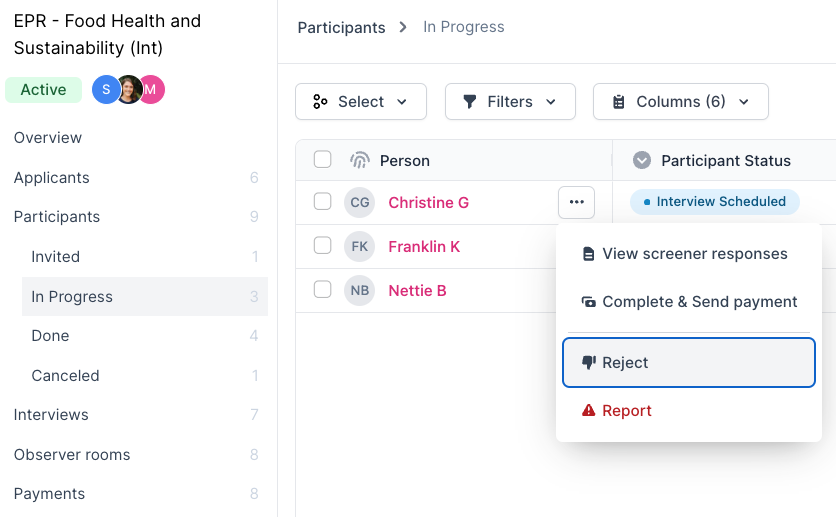Click the three-dots menu for Christine G
Image resolution: width=836 pixels, height=517 pixels.
click(x=576, y=202)
